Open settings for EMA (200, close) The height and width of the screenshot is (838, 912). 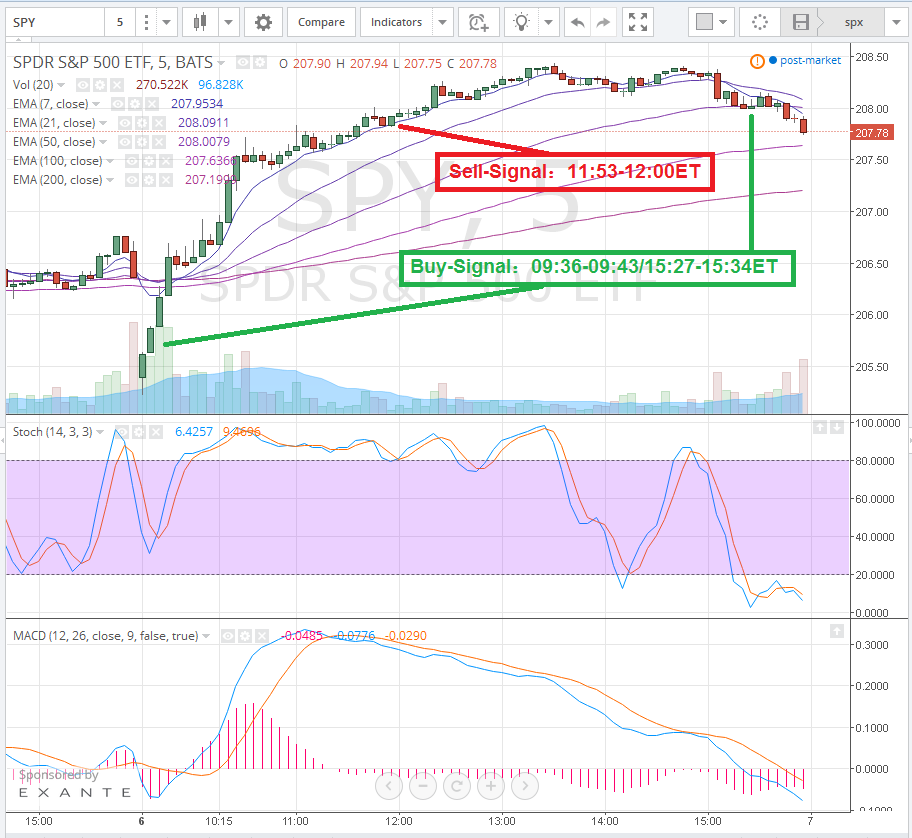pyautogui.click(x=149, y=180)
